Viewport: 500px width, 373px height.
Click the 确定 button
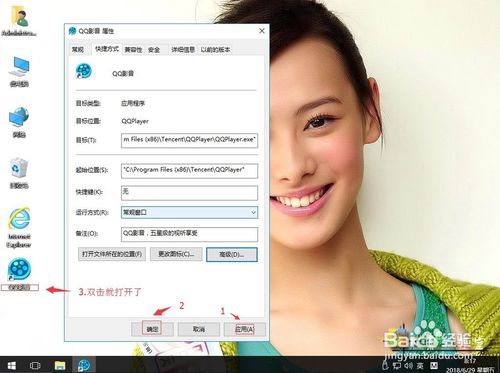pyautogui.click(x=152, y=329)
